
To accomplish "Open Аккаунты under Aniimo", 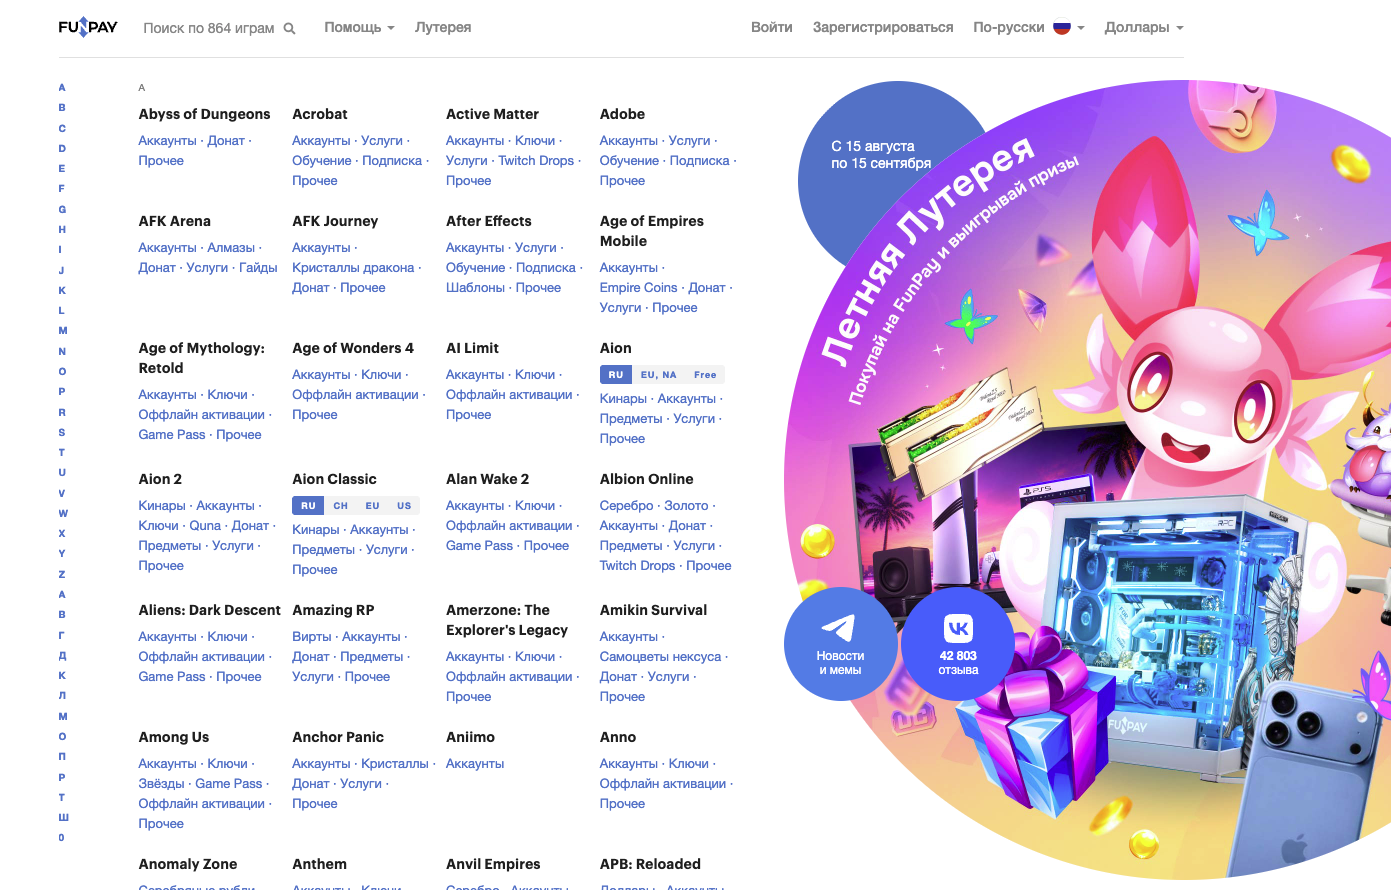I will pos(475,764).
